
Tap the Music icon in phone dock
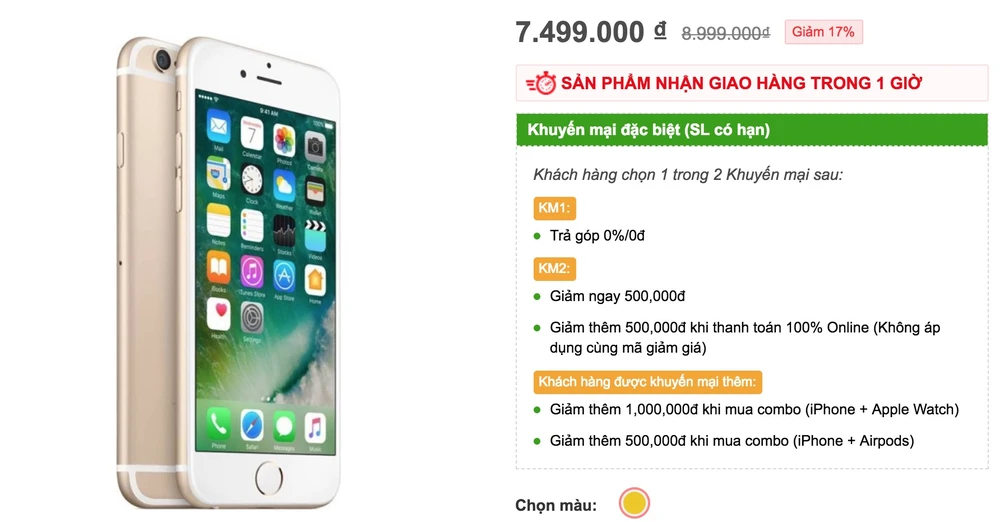point(315,426)
